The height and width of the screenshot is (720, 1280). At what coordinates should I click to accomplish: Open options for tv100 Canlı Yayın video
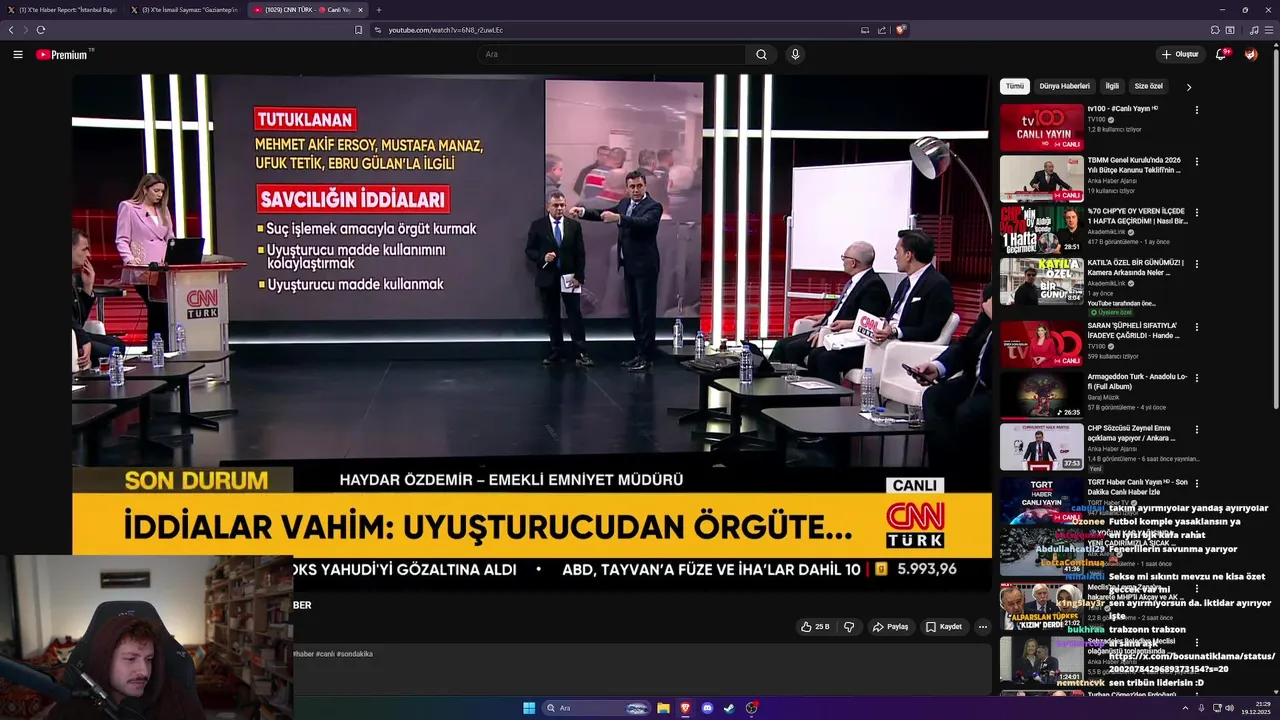(1196, 110)
